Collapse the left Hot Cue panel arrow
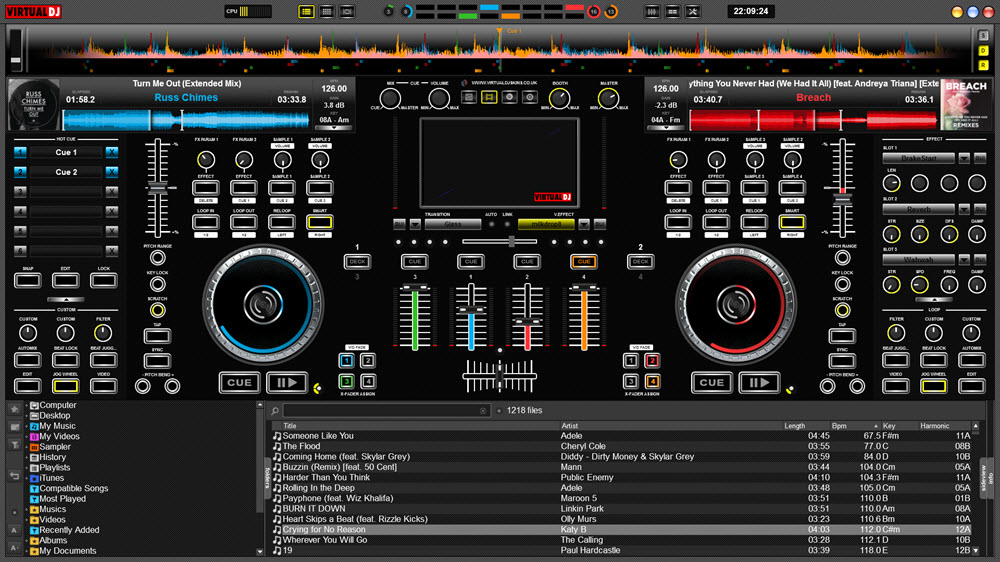This screenshot has width=1000, height=562. [x=66, y=299]
